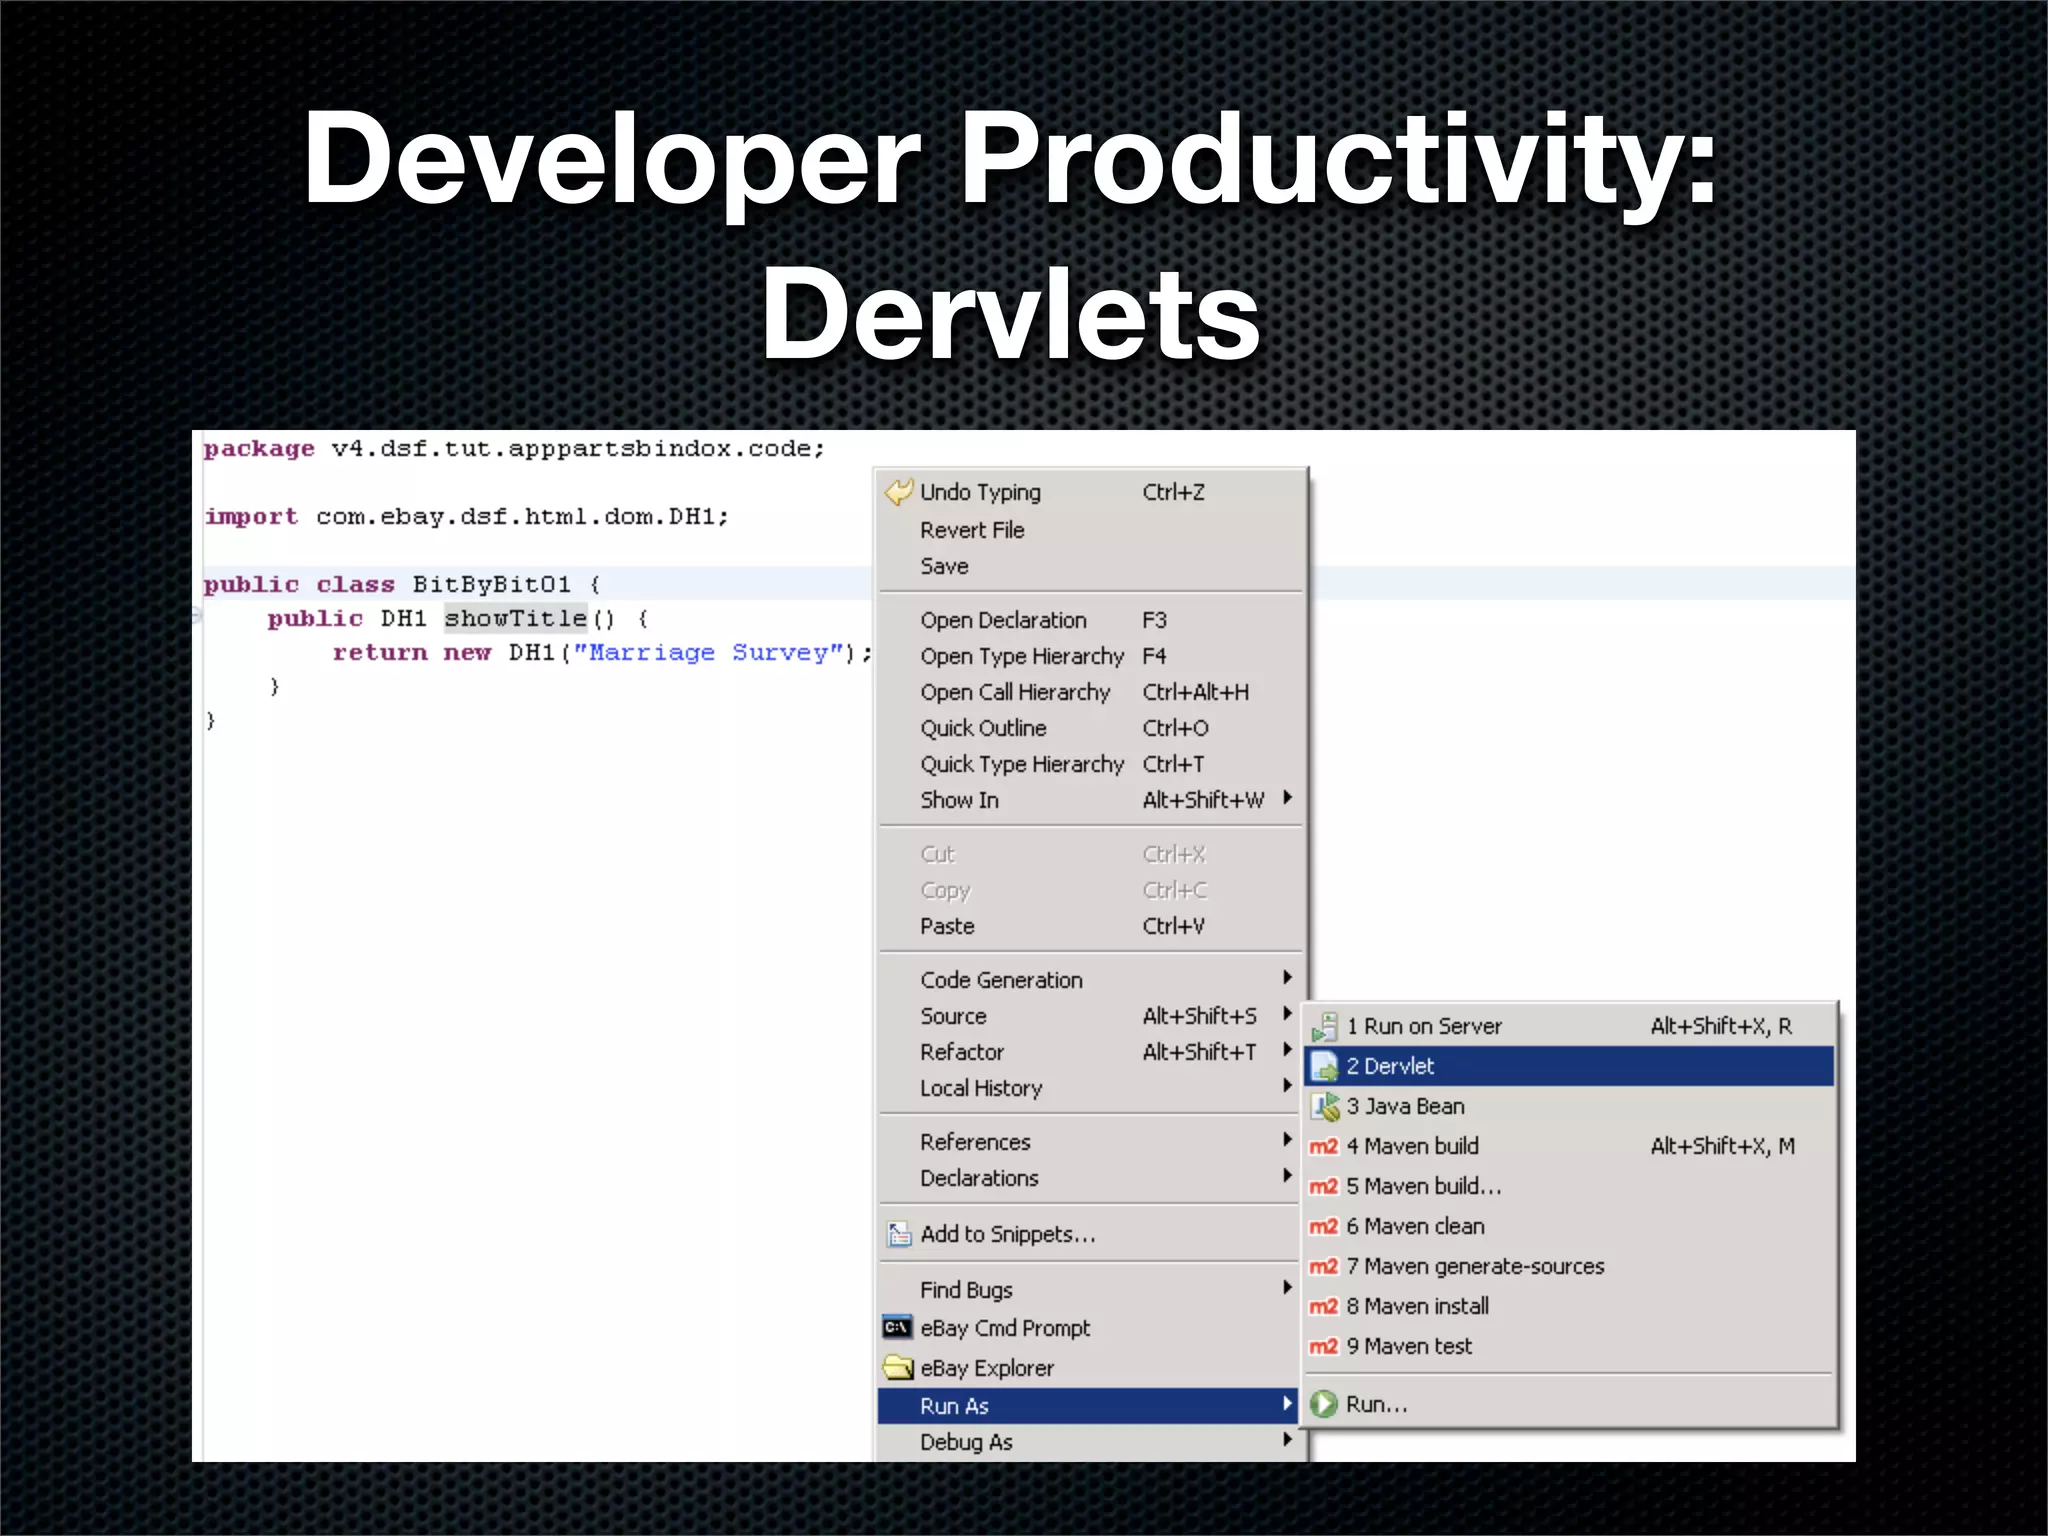Screen dimensions: 2048x1536
Task: Click the Add to Snippets icon
Action: (898, 1234)
